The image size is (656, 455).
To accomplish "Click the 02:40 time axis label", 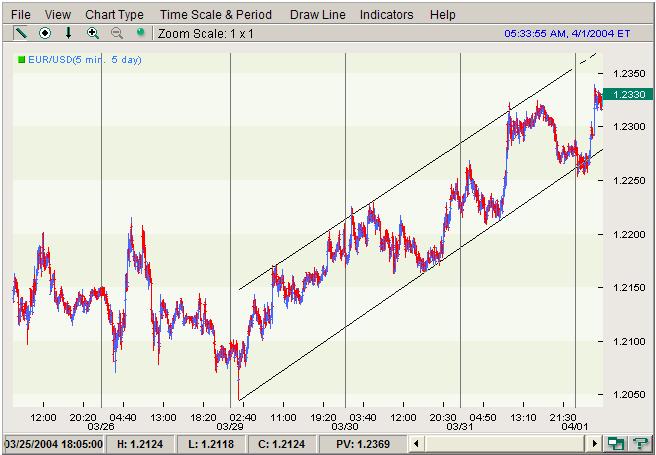I will 243,417.
